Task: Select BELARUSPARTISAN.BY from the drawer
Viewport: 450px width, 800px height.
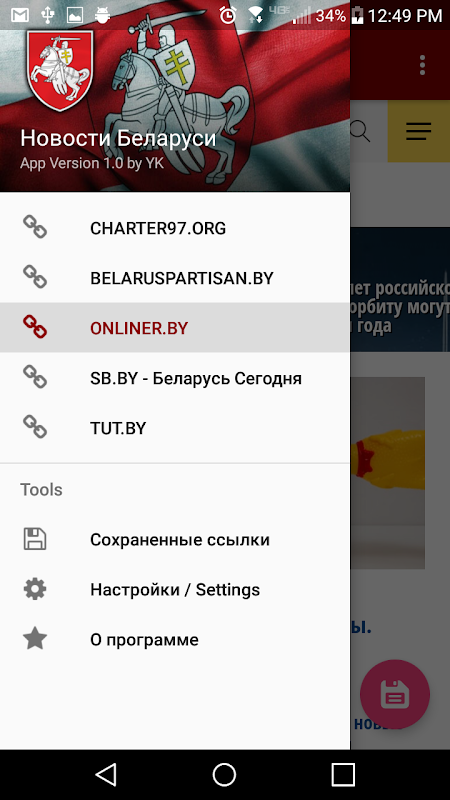Action: tap(175, 278)
